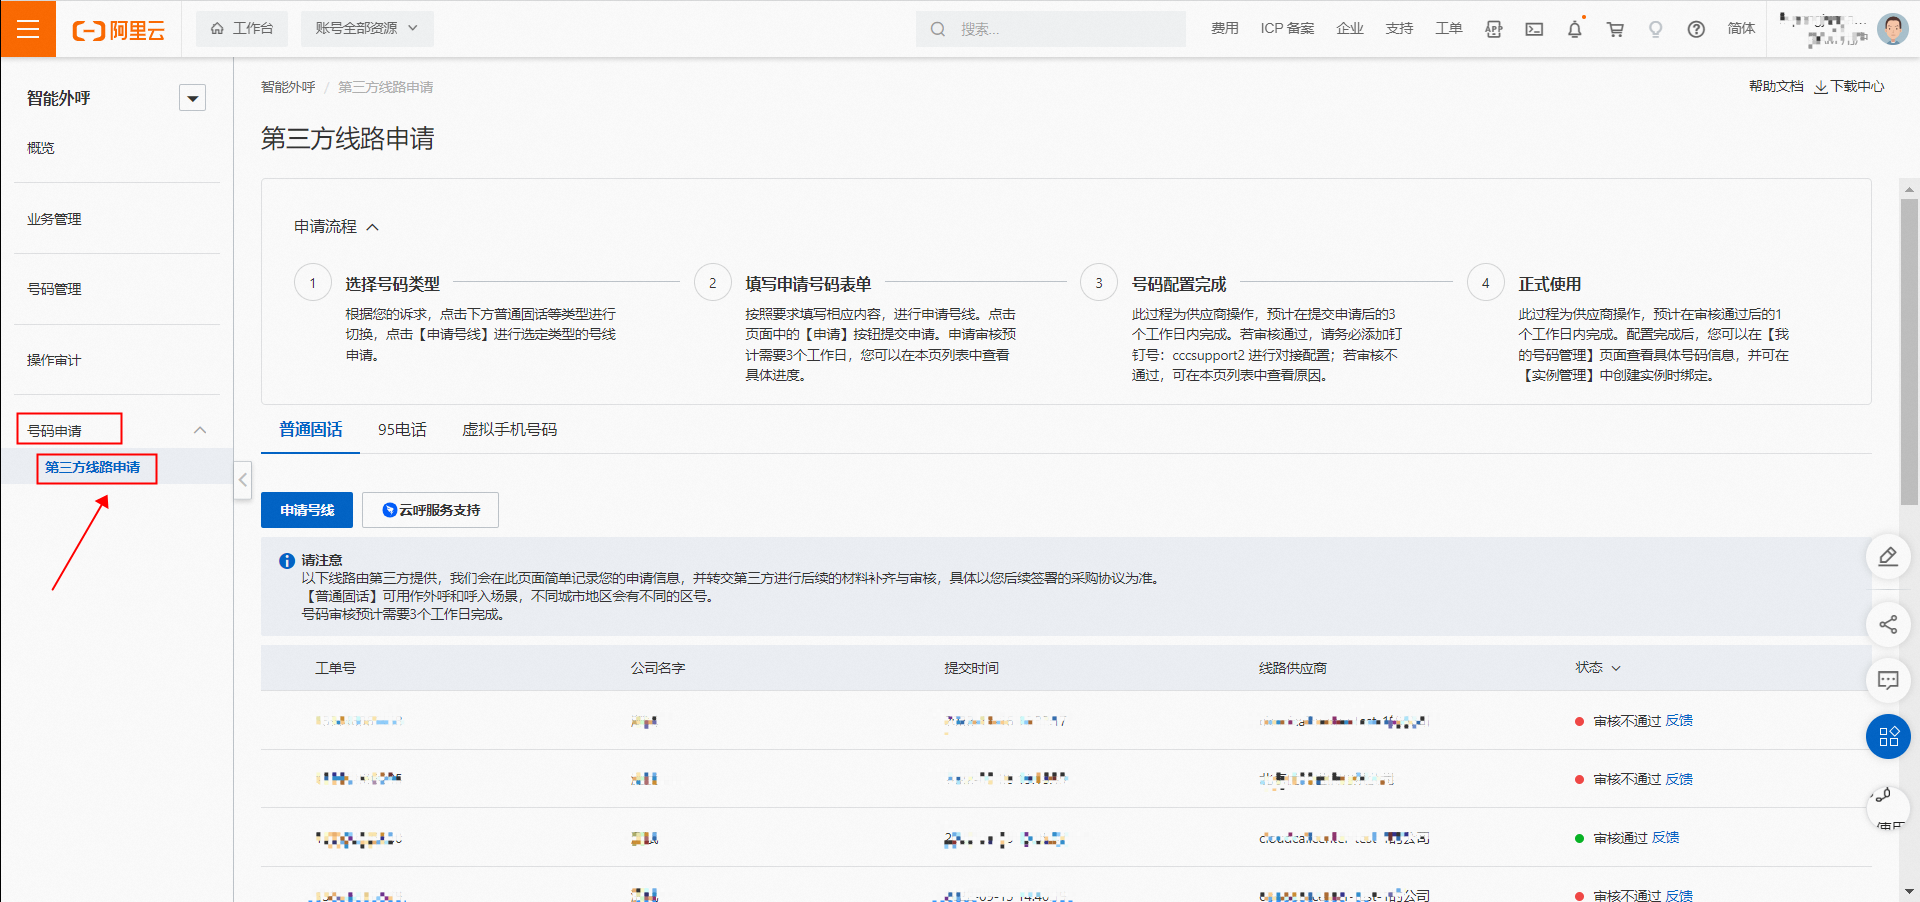Open the user avatar menu
Screen dimensions: 1920x902
pos(1892,29)
